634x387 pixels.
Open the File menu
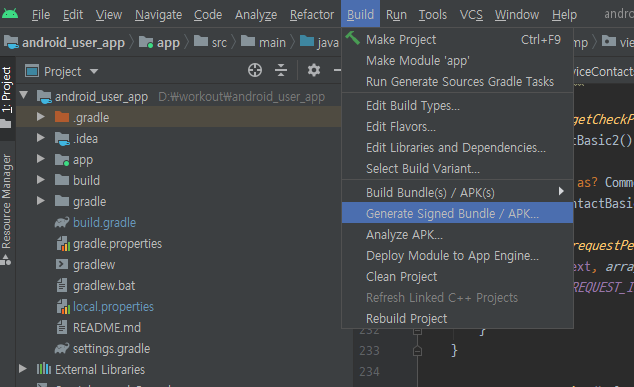(x=41, y=15)
